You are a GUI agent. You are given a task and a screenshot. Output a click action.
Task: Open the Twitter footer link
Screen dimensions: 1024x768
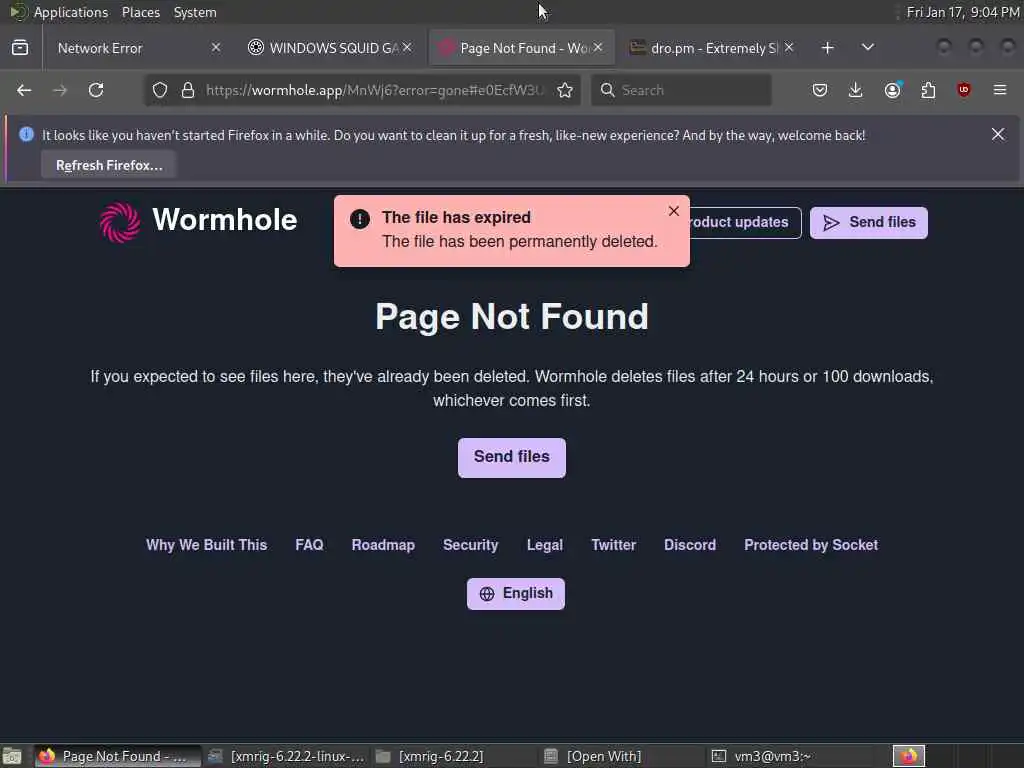613,545
